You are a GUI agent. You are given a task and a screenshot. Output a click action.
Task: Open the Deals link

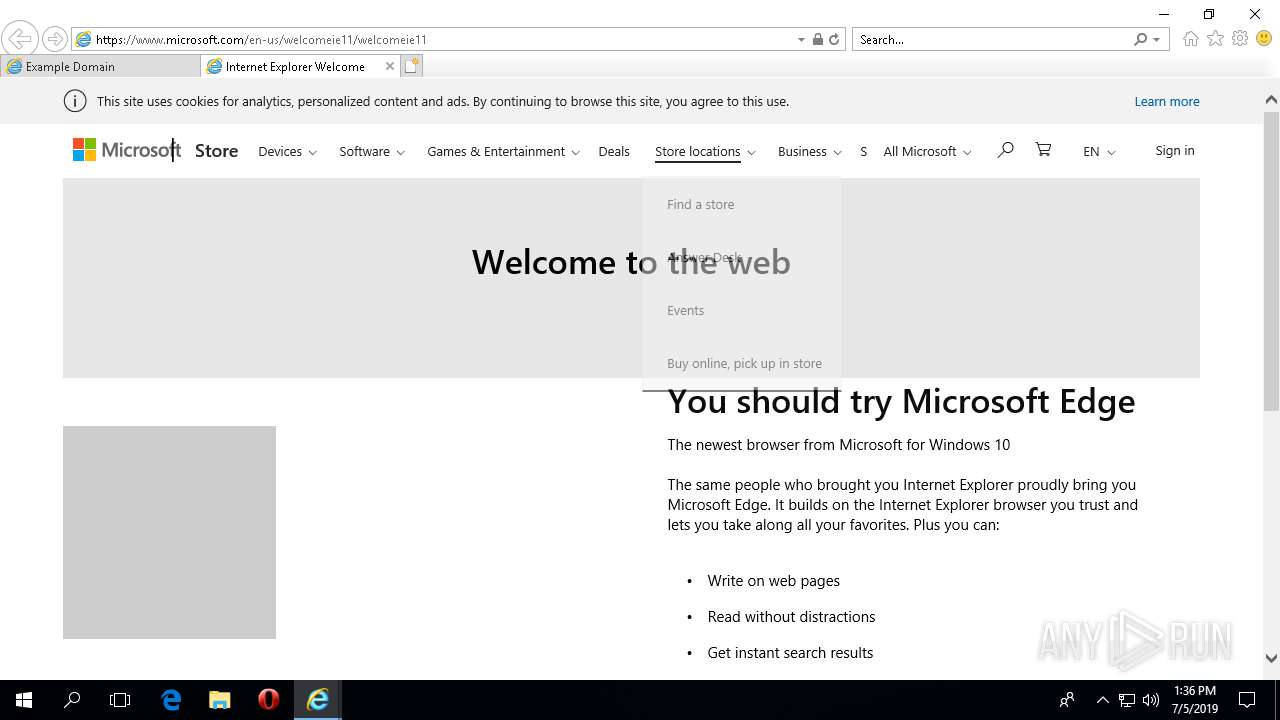[x=614, y=151]
